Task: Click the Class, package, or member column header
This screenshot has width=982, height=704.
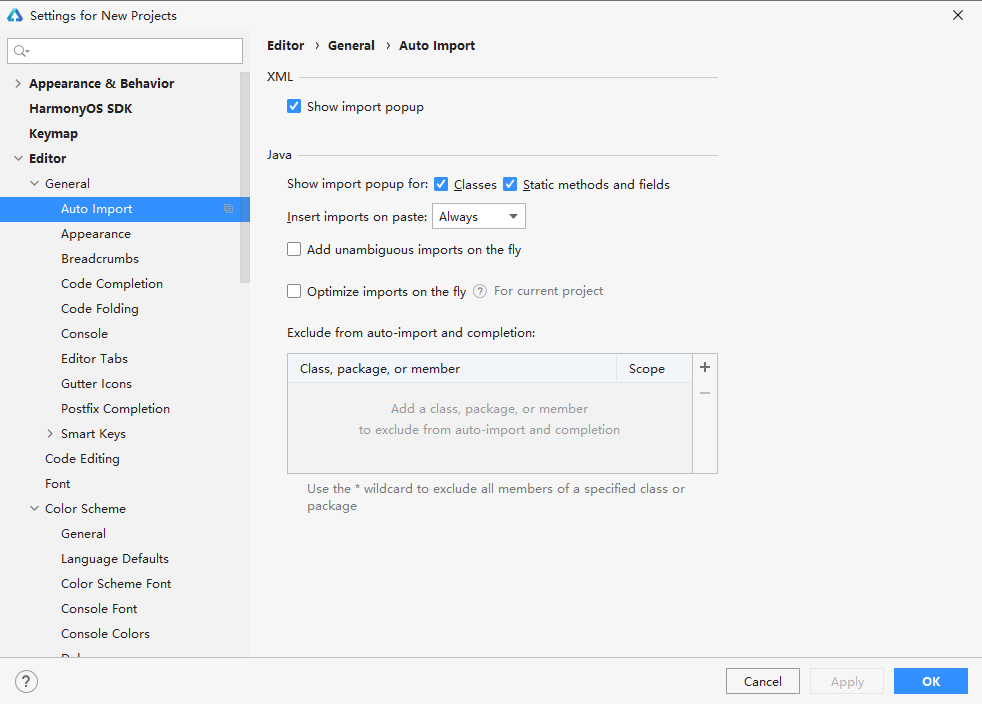Action: click(452, 368)
